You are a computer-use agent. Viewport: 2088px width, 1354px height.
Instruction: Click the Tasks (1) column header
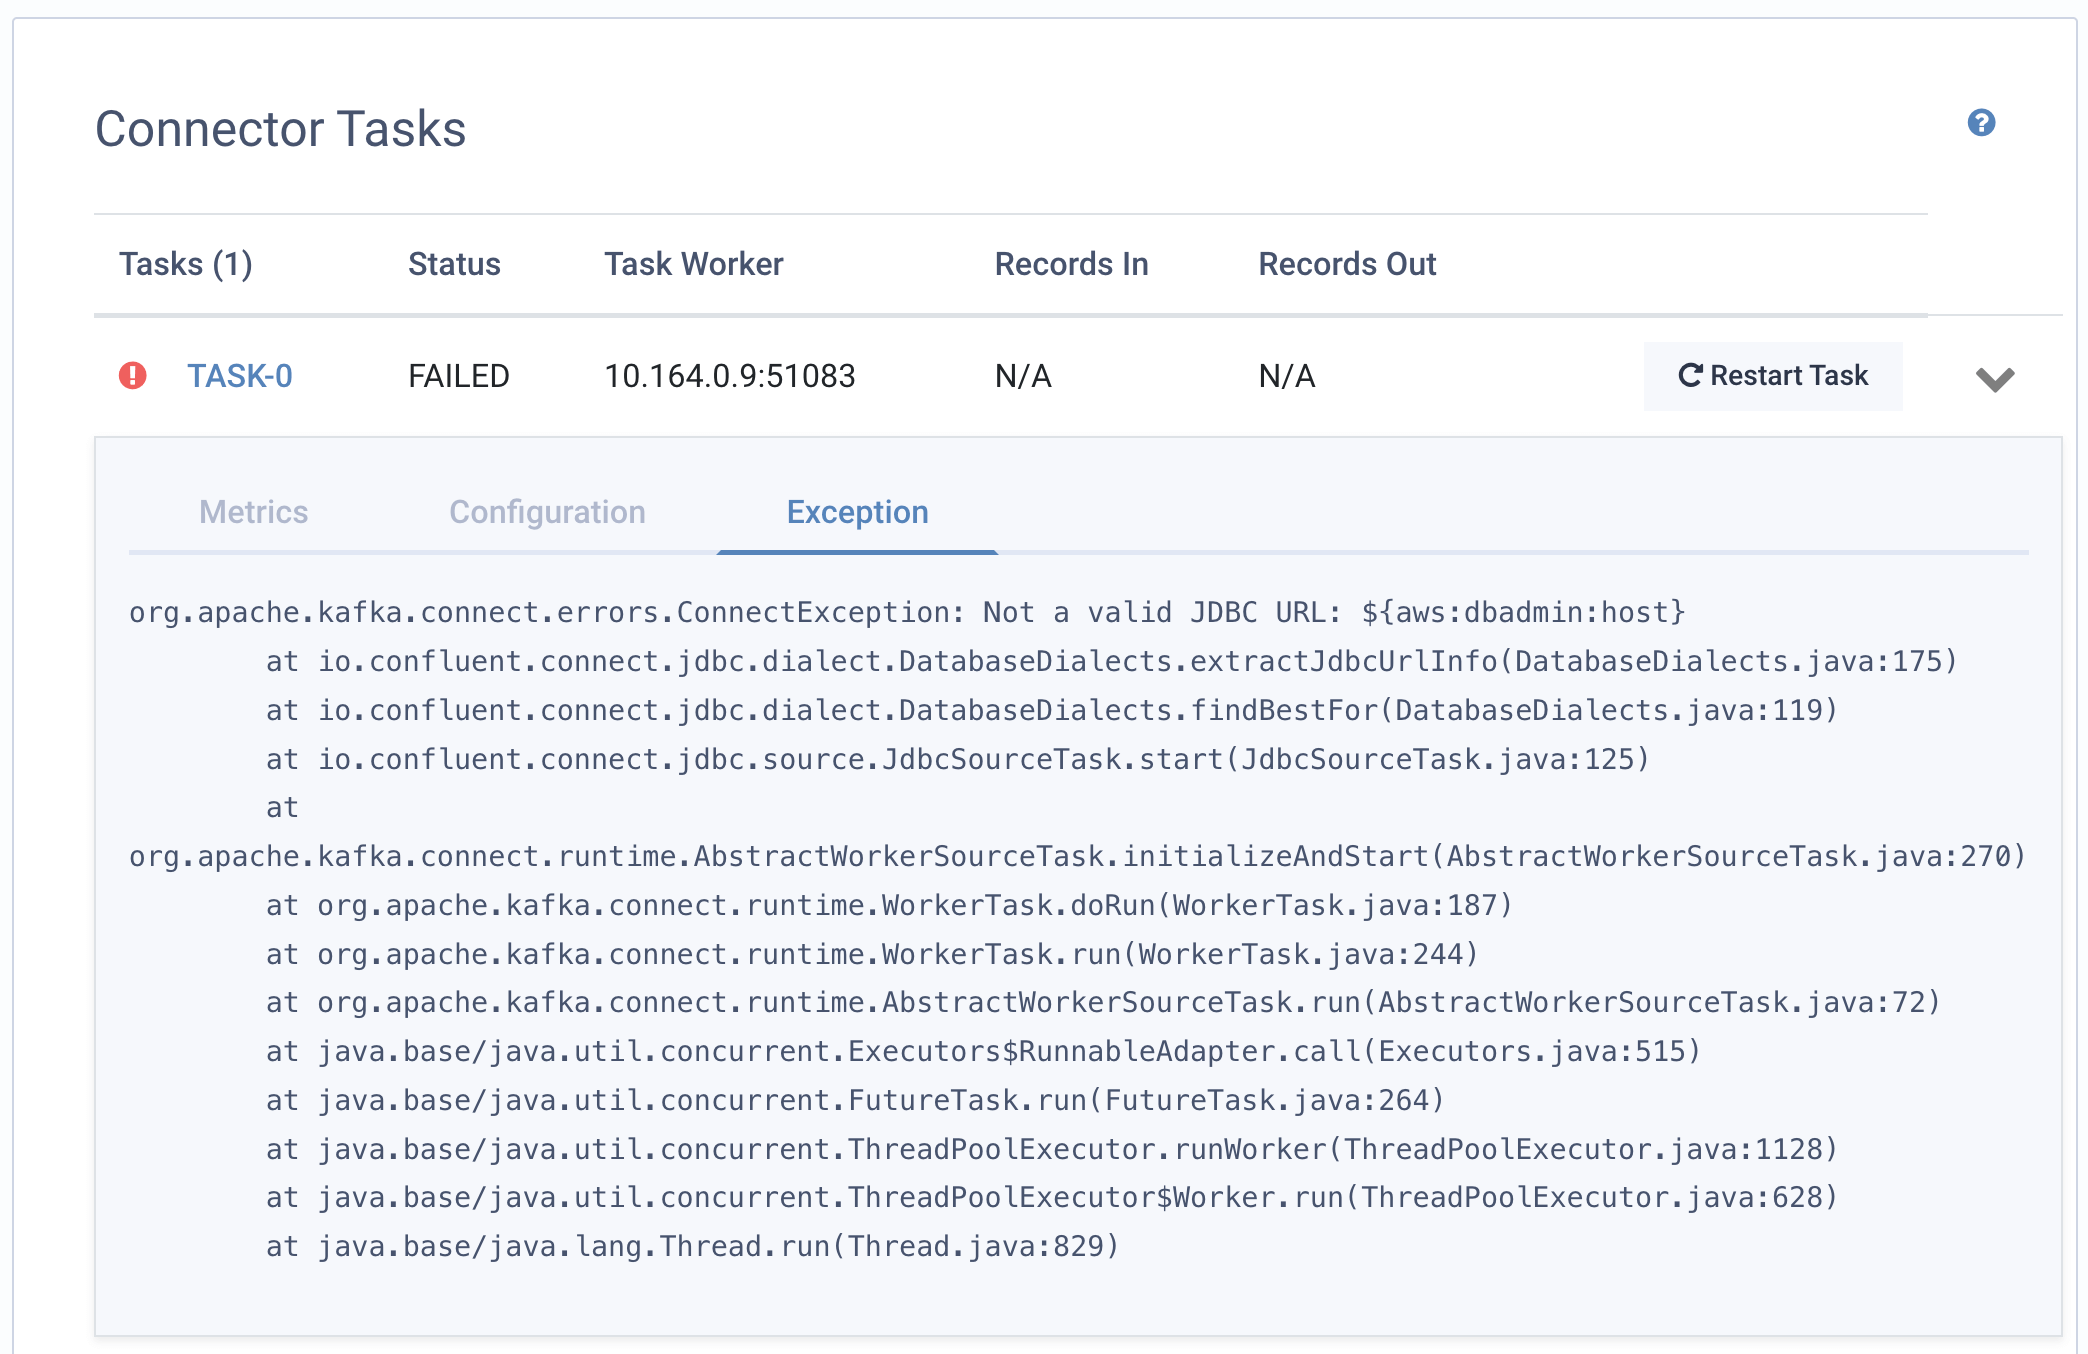(185, 264)
